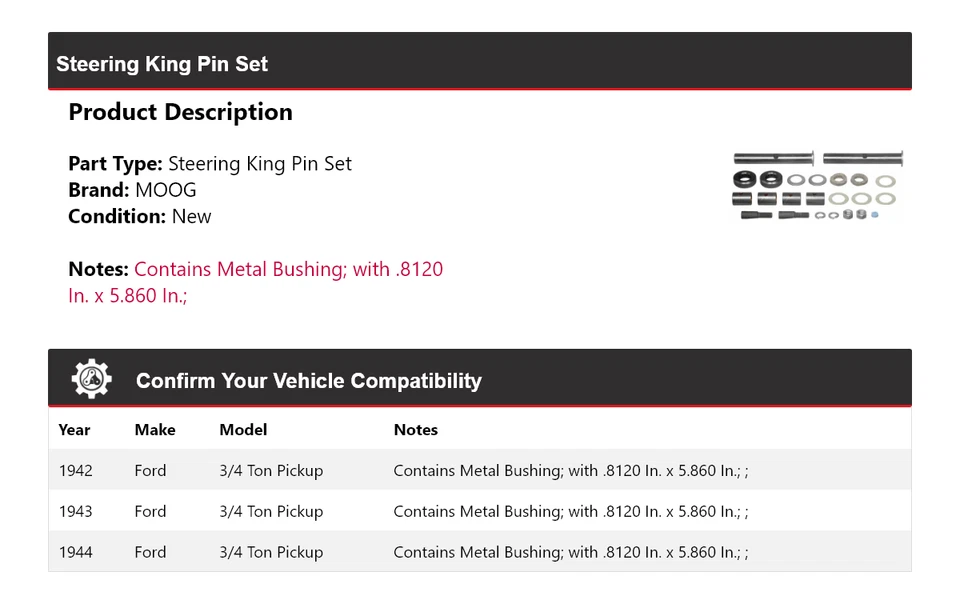Select the 1943 year row
Screen dimensions: 960x604
(76, 511)
